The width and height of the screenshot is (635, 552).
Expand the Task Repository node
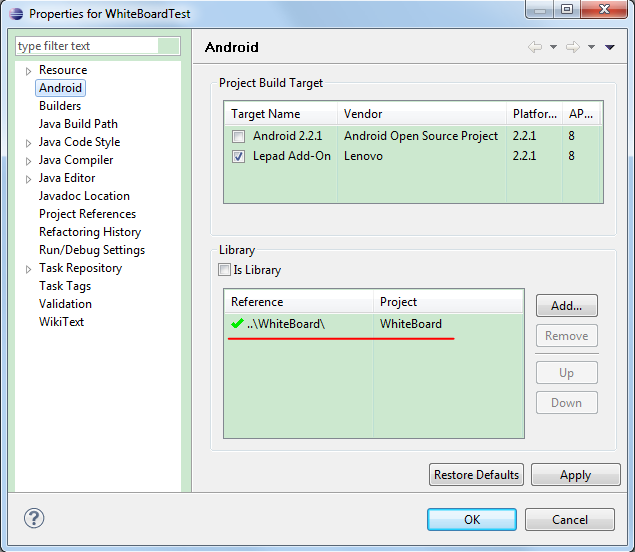pyautogui.click(x=28, y=269)
